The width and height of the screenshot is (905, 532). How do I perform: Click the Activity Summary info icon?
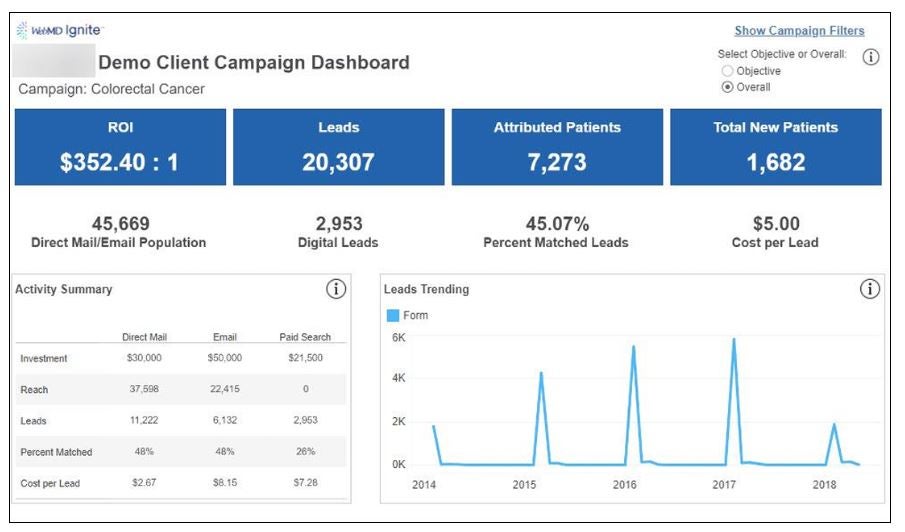336,289
